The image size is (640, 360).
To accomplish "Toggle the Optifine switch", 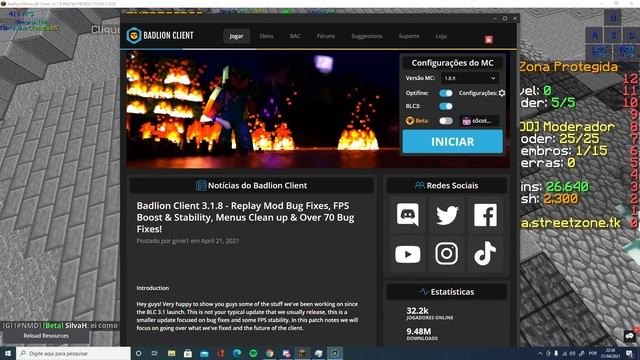I will (446, 93).
